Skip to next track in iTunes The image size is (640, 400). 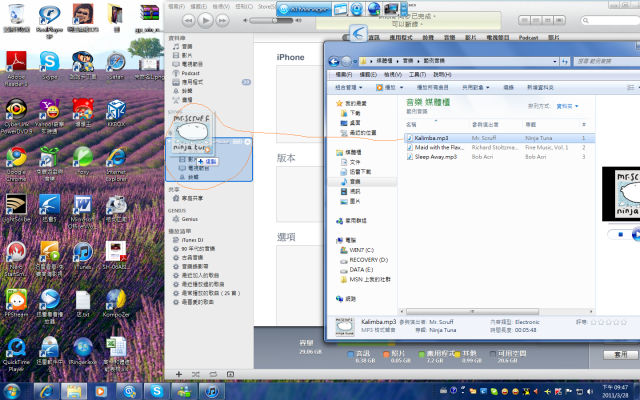222,20
